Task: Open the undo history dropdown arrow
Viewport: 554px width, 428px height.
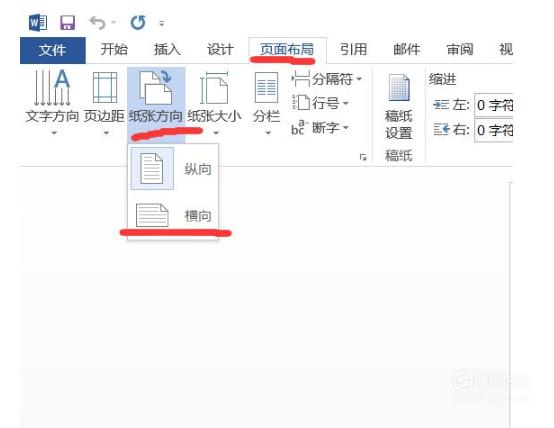Action: 114,23
